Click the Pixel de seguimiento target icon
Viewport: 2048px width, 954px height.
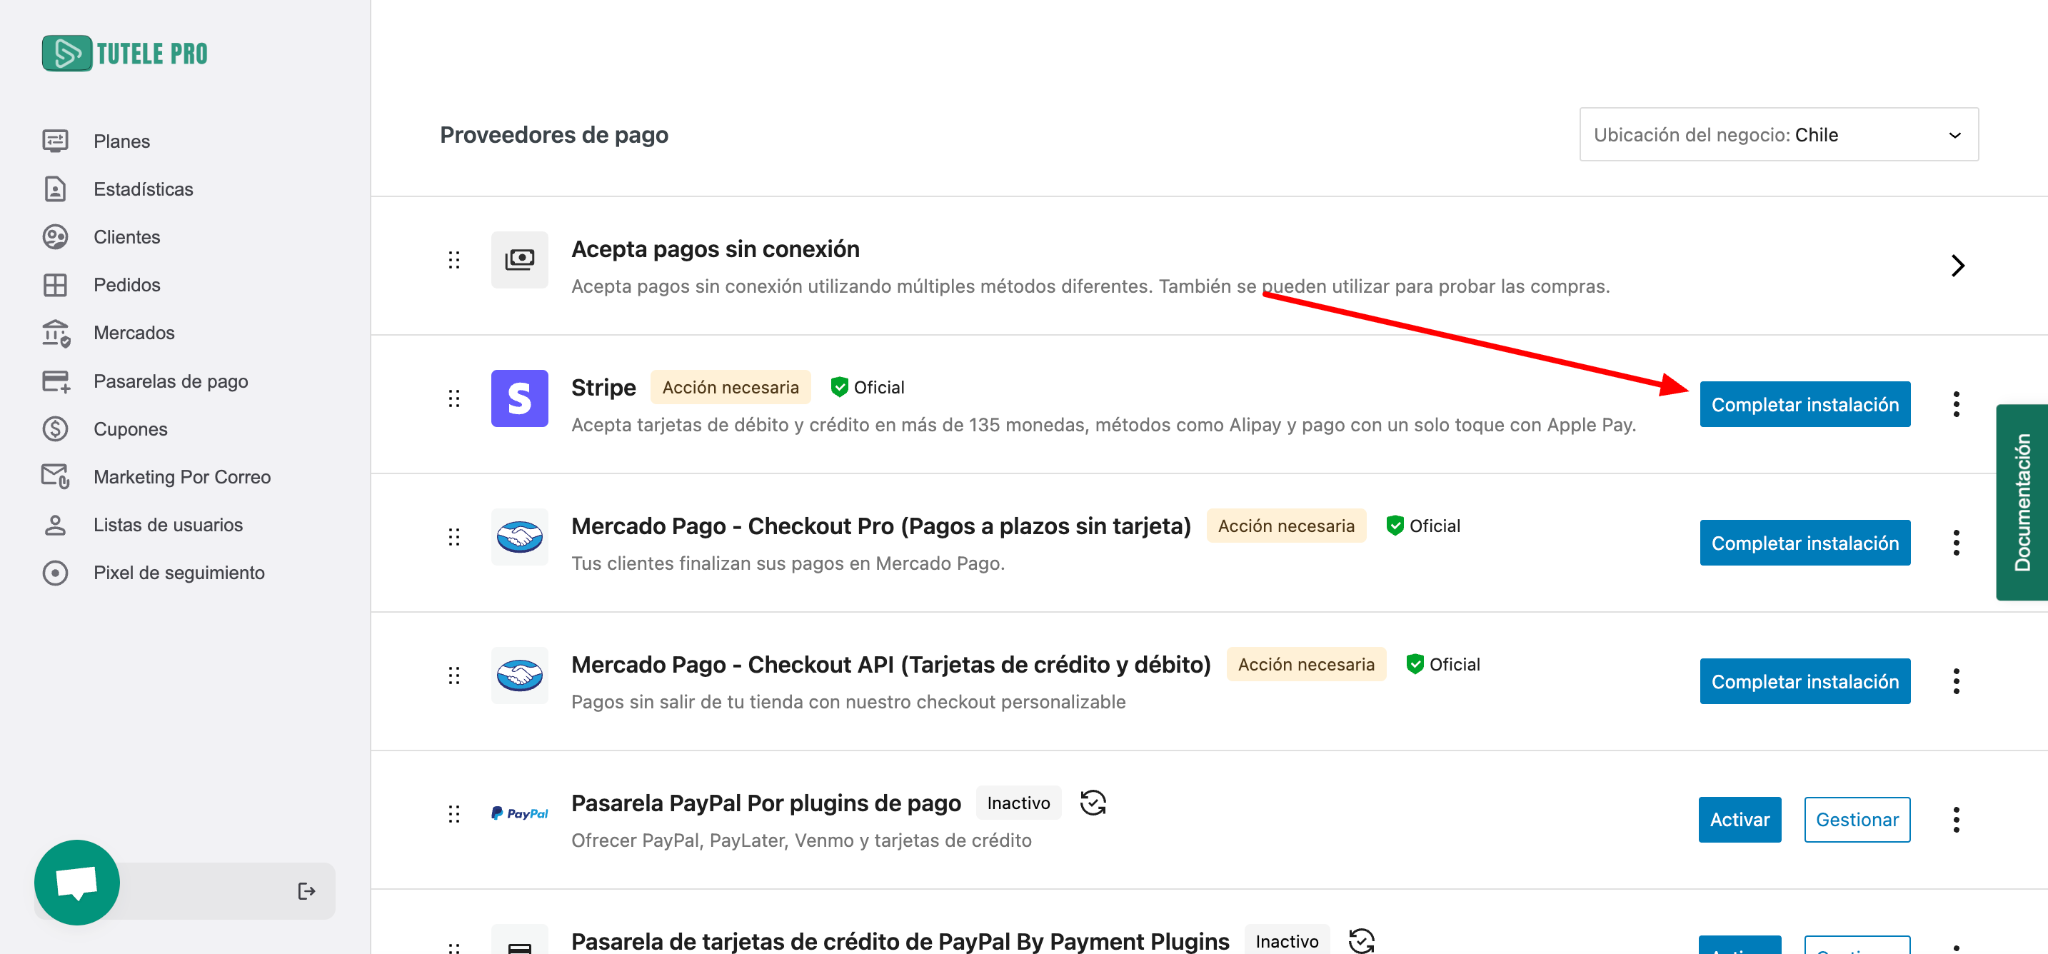56,573
